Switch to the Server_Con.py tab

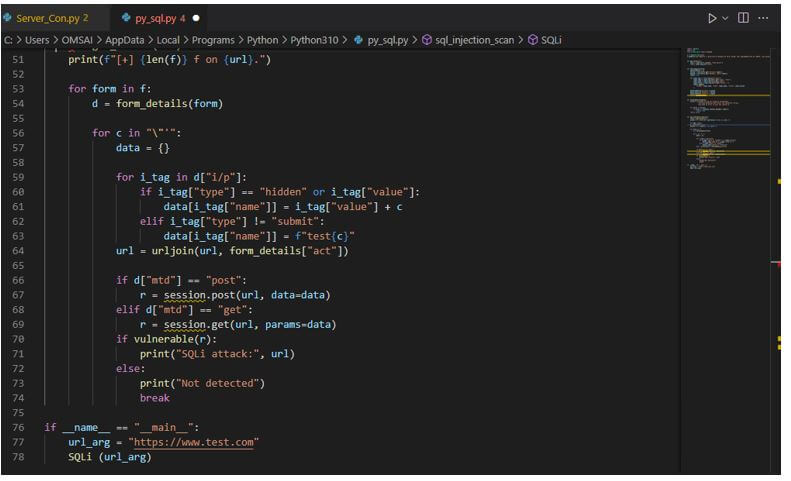[x=52, y=18]
